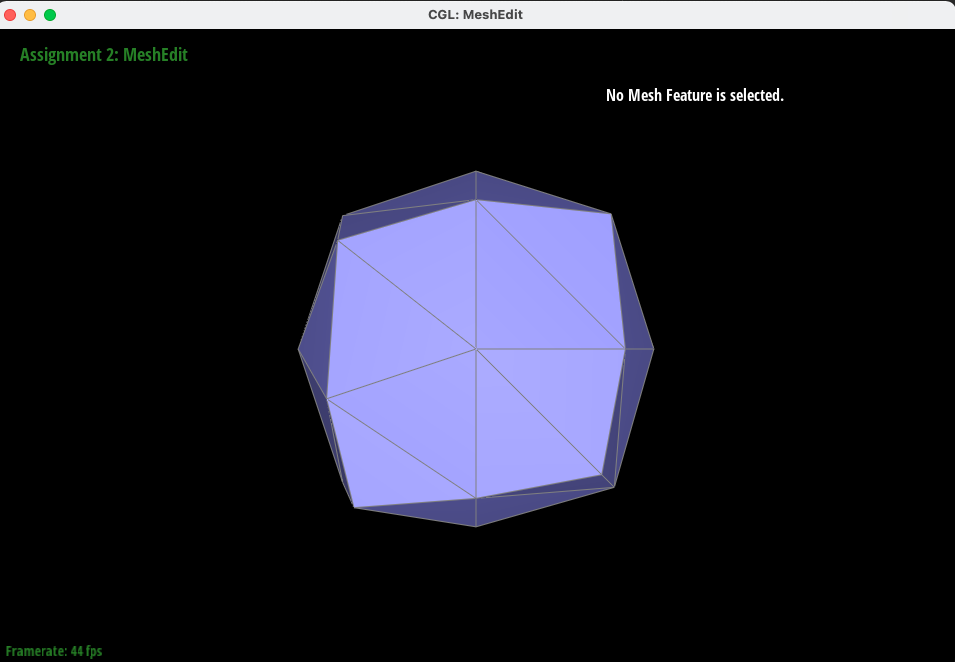
Task: Select the leftmost vertex of the mesh
Action: [298, 349]
